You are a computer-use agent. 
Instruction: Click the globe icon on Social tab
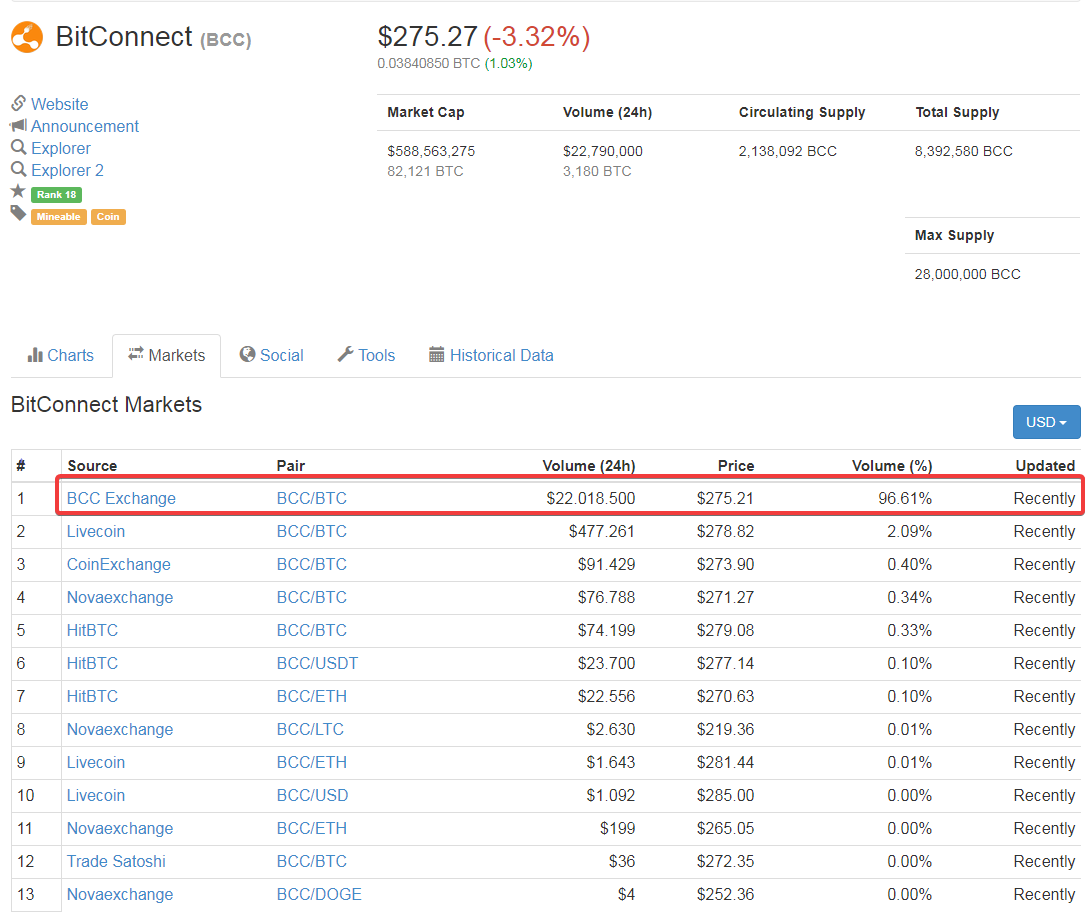click(247, 354)
